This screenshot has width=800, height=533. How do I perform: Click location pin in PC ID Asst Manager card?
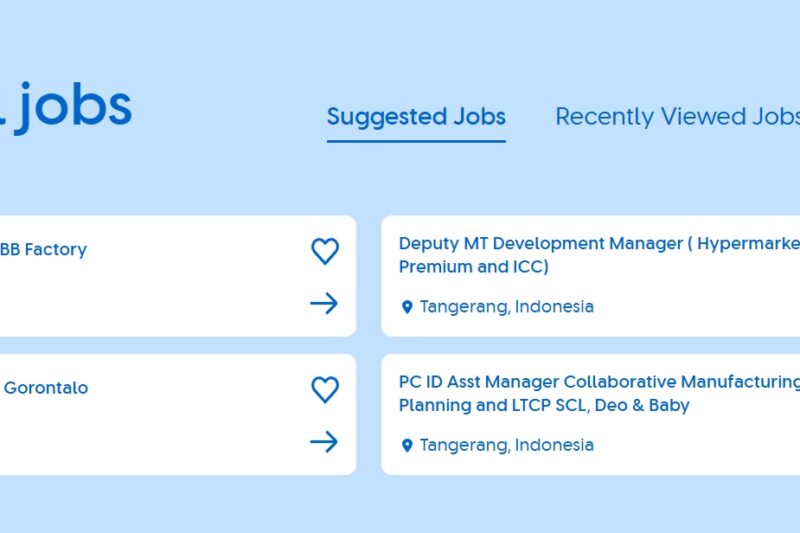(x=407, y=445)
